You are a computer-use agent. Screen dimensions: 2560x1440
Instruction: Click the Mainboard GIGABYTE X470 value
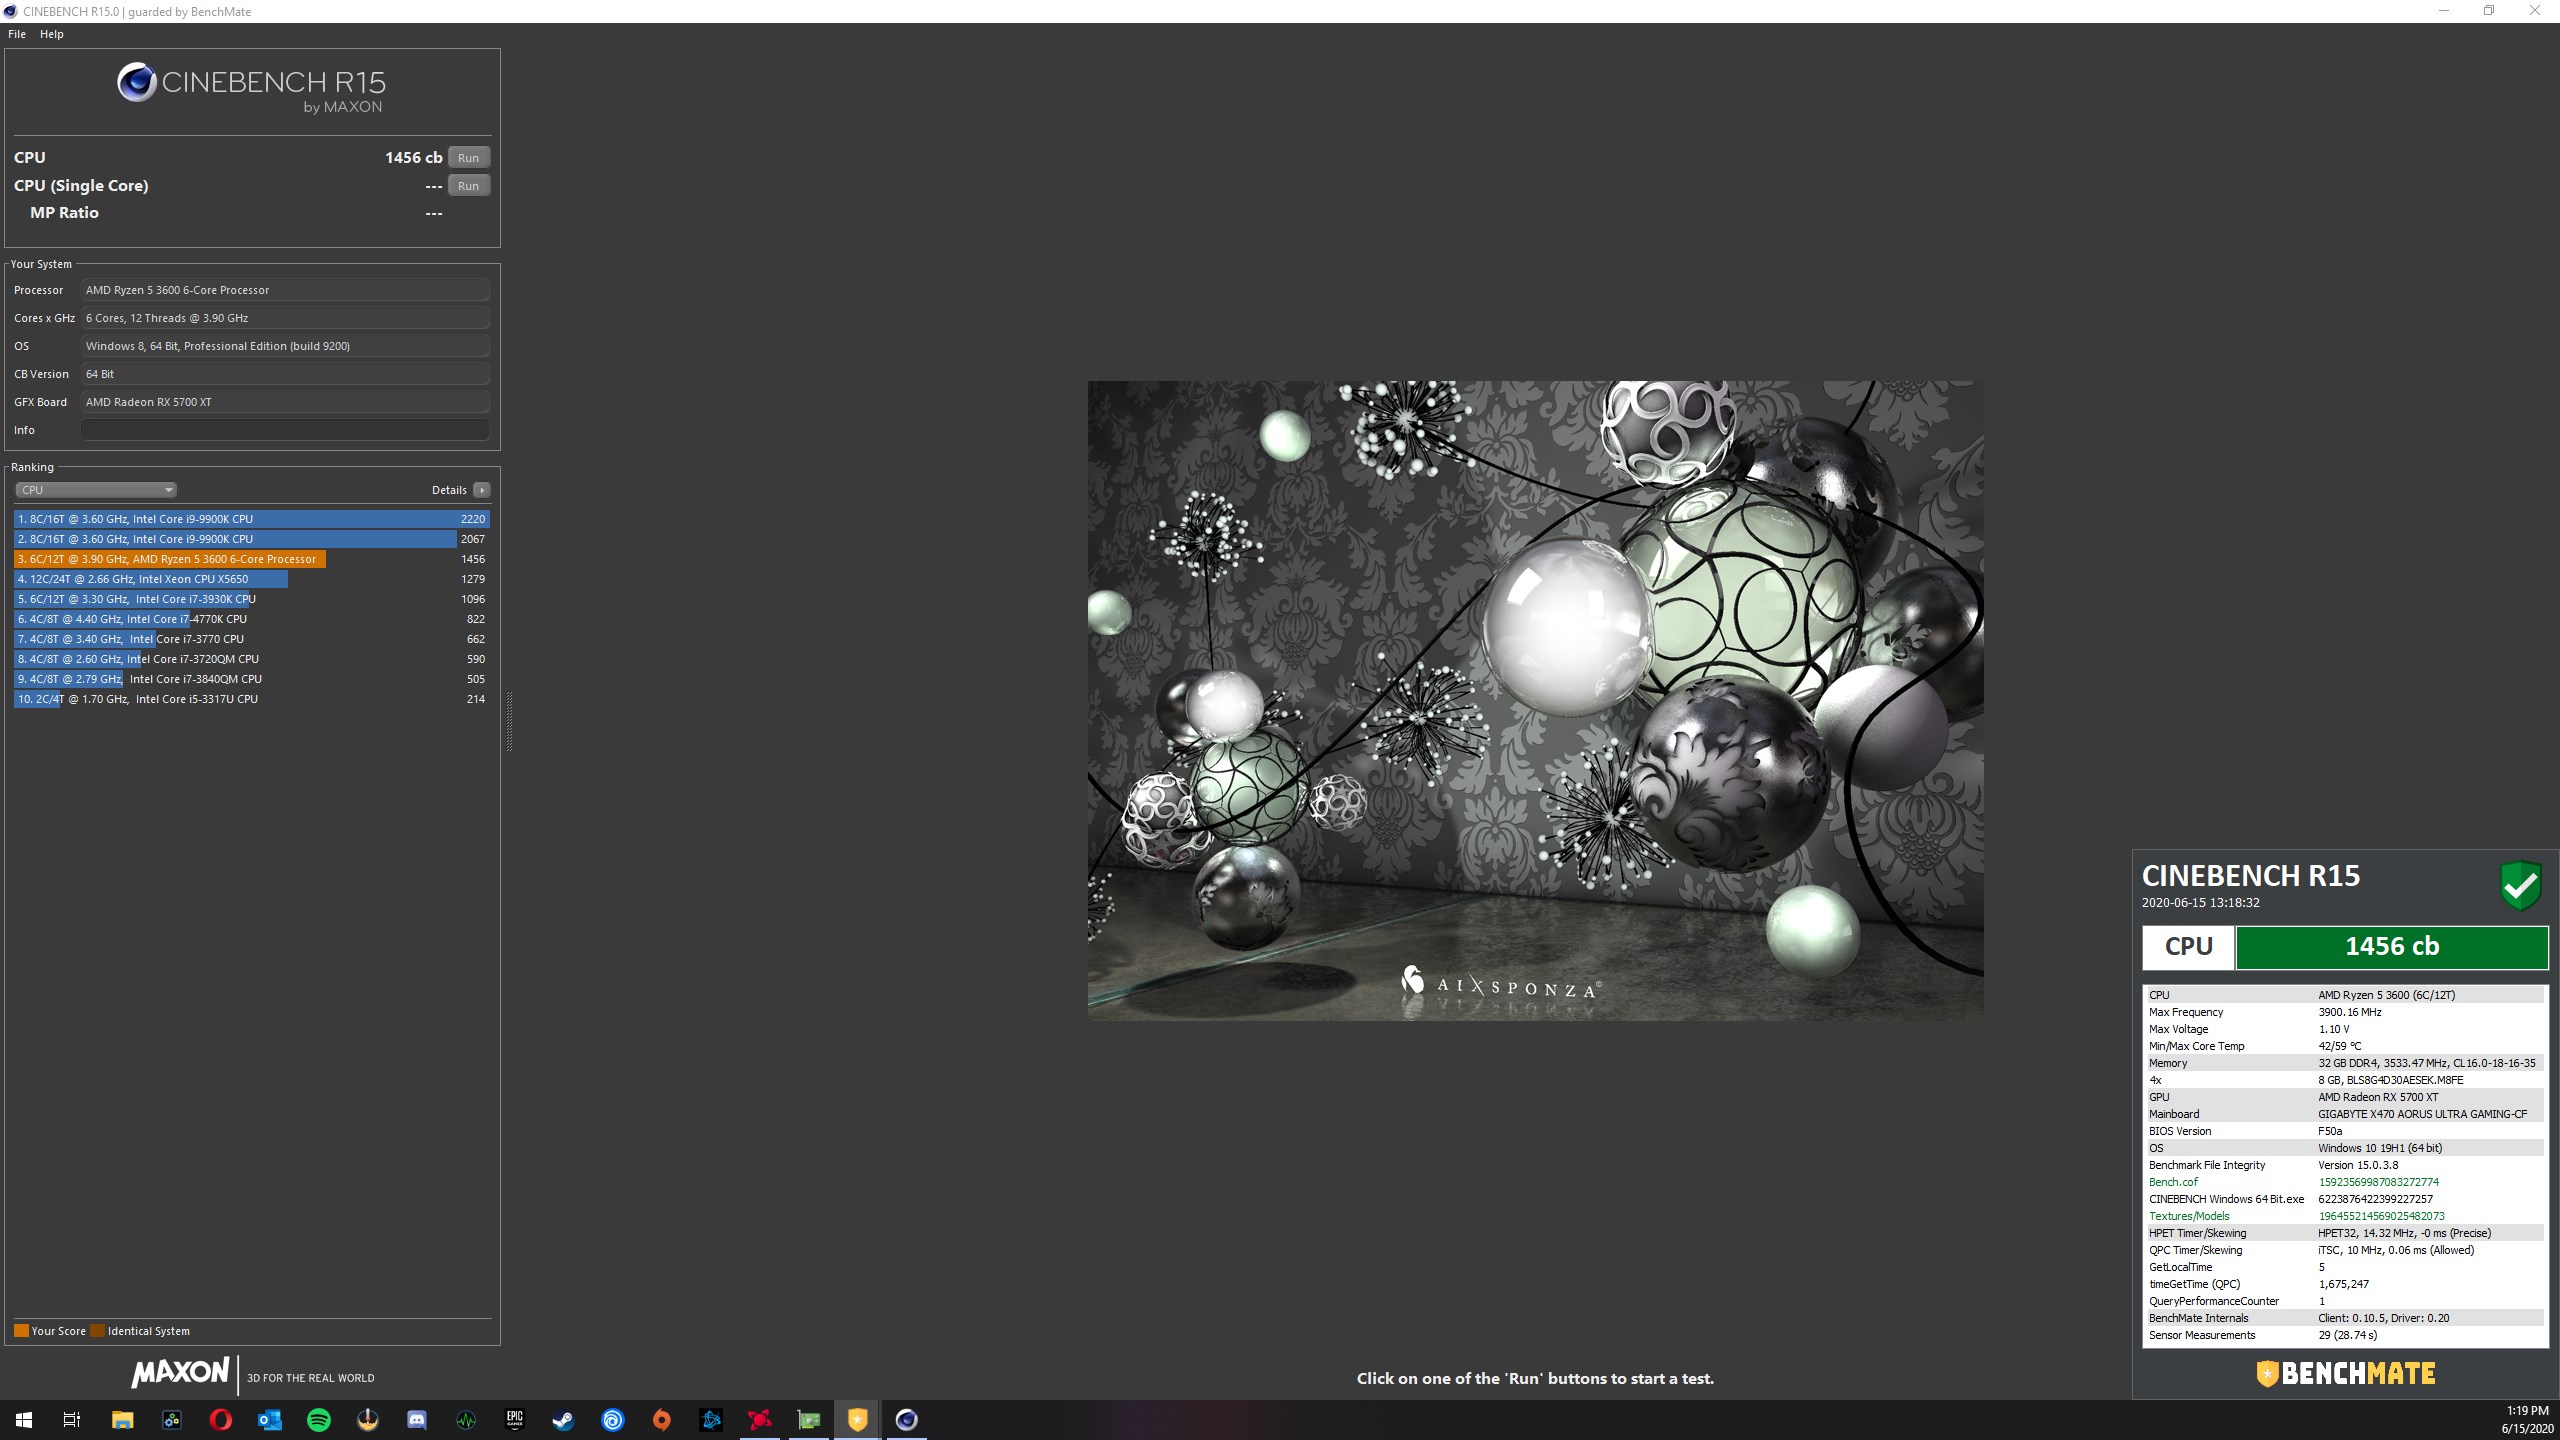(x=2422, y=1114)
